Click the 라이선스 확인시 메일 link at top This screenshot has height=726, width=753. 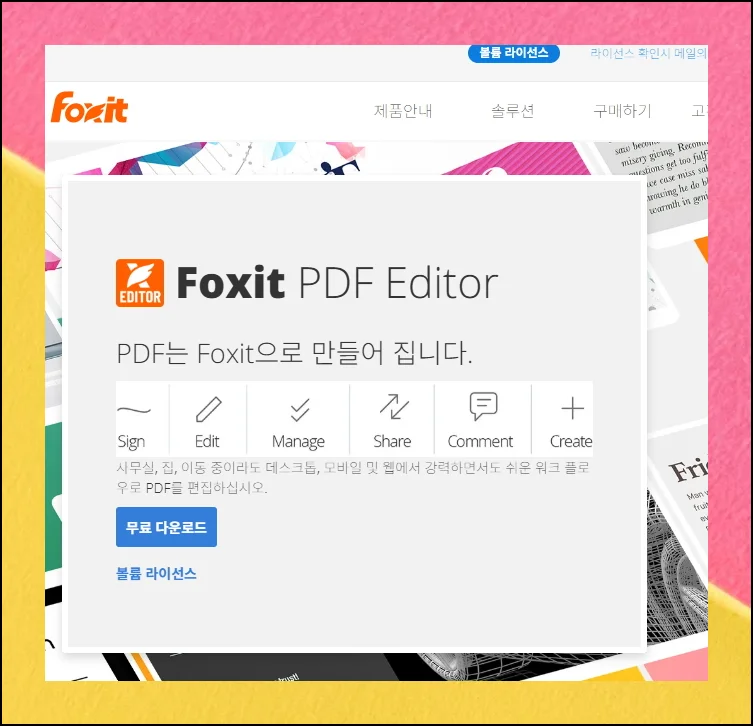point(648,53)
